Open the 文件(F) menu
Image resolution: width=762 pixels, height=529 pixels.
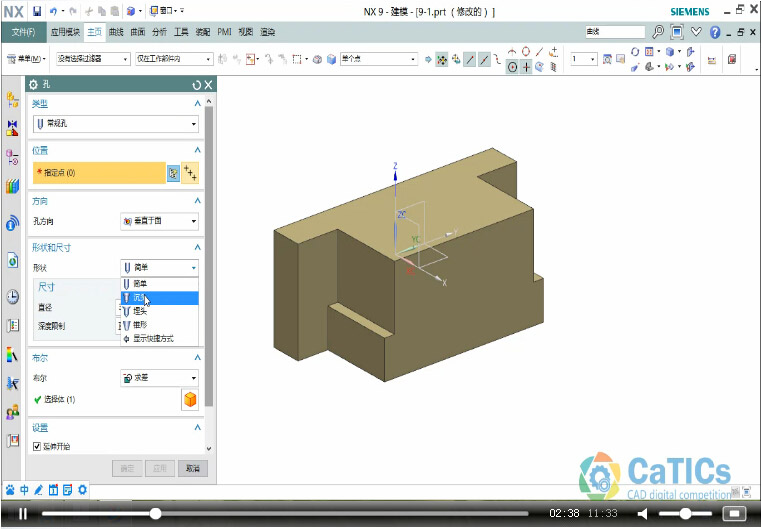pos(23,32)
